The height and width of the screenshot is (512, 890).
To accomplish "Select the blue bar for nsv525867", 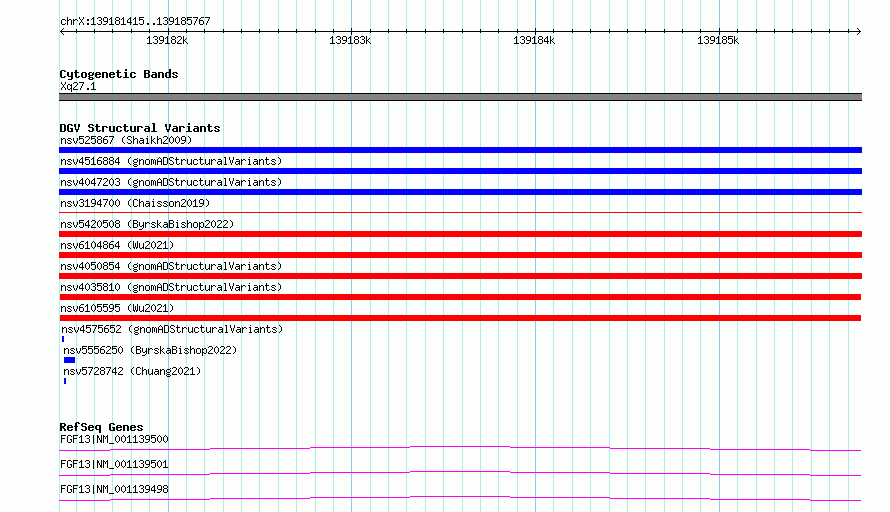I will [x=460, y=150].
